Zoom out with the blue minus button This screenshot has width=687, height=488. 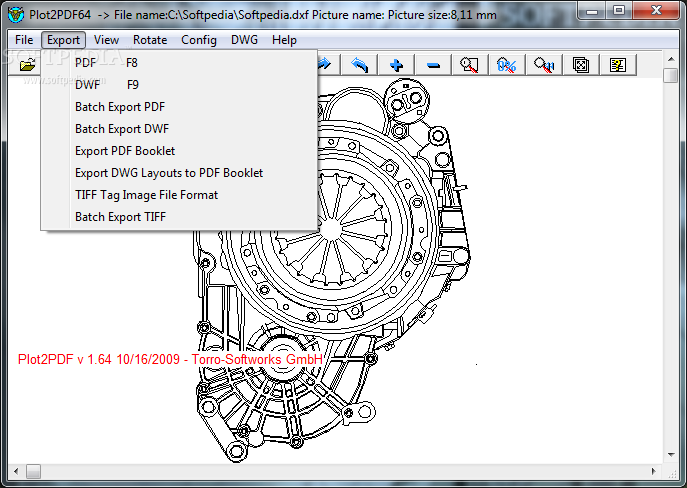click(433, 65)
